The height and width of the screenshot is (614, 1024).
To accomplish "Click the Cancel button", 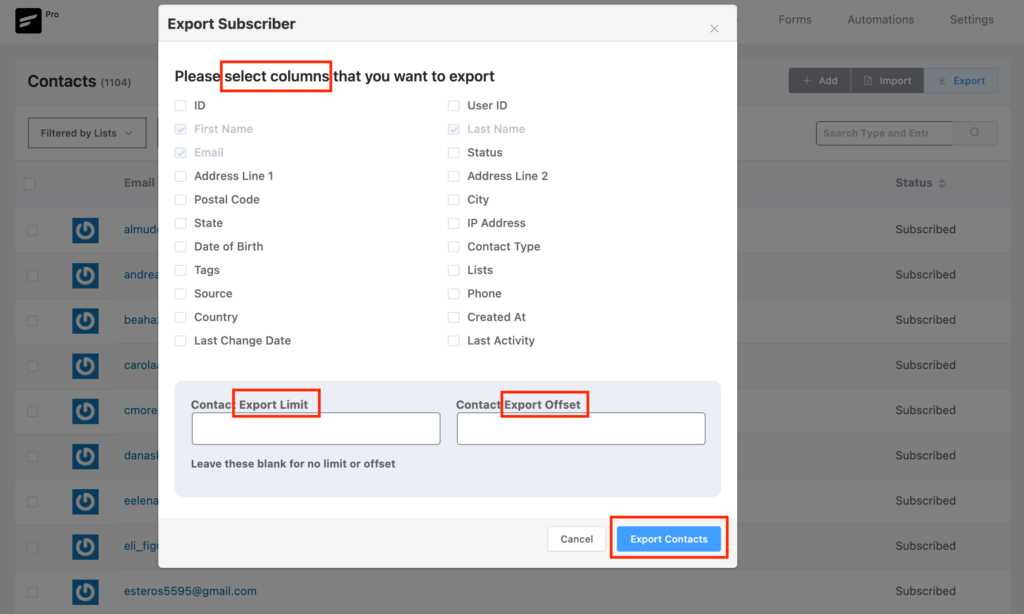I will [x=577, y=539].
